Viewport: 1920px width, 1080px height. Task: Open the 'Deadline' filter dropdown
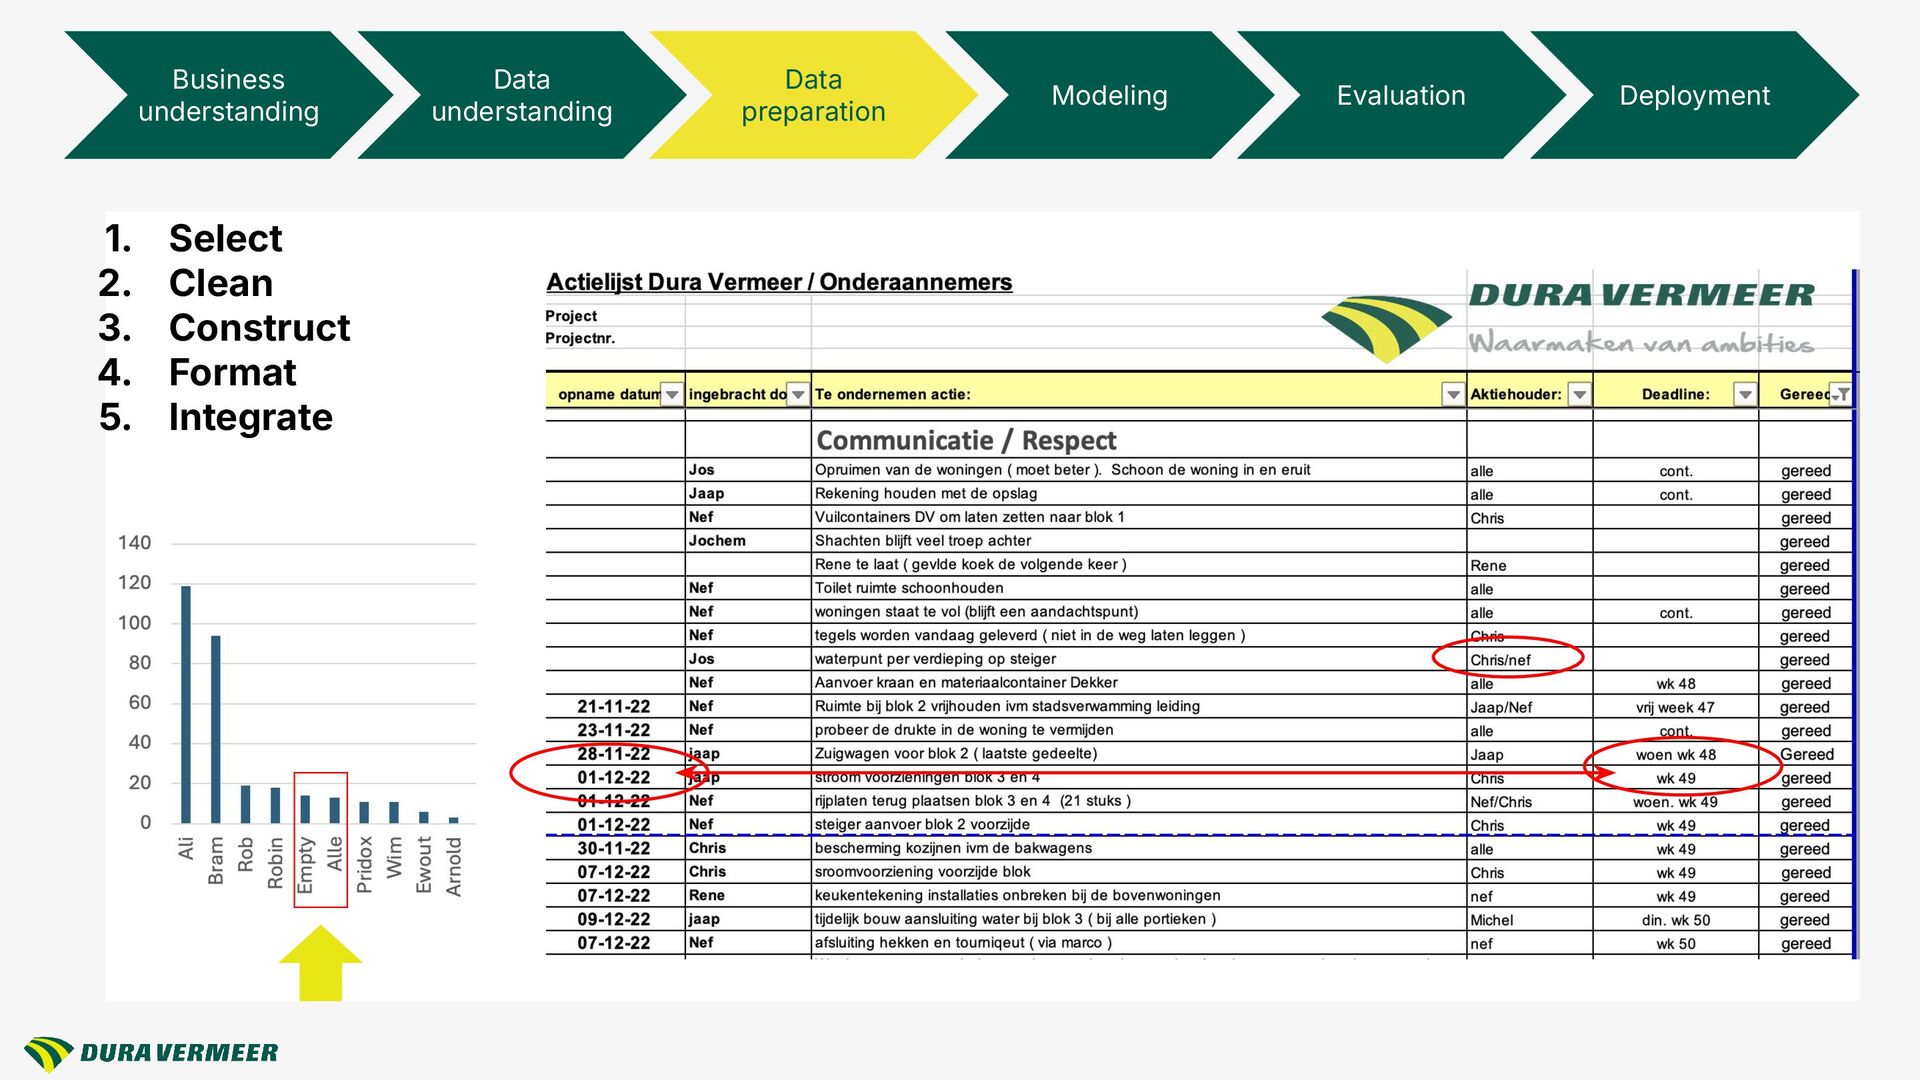pyautogui.click(x=1745, y=395)
